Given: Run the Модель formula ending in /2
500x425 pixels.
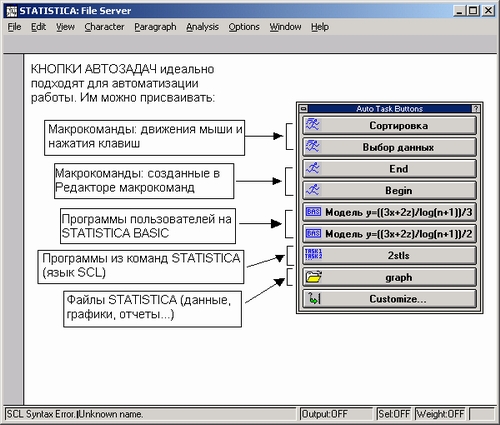Looking at the screenshot, I should click(389, 234).
